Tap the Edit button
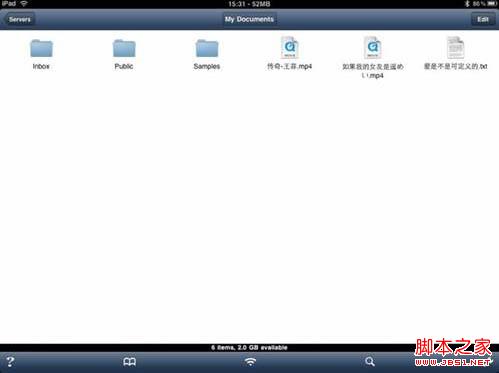Viewport: 499px width, 373px height. [x=483, y=19]
